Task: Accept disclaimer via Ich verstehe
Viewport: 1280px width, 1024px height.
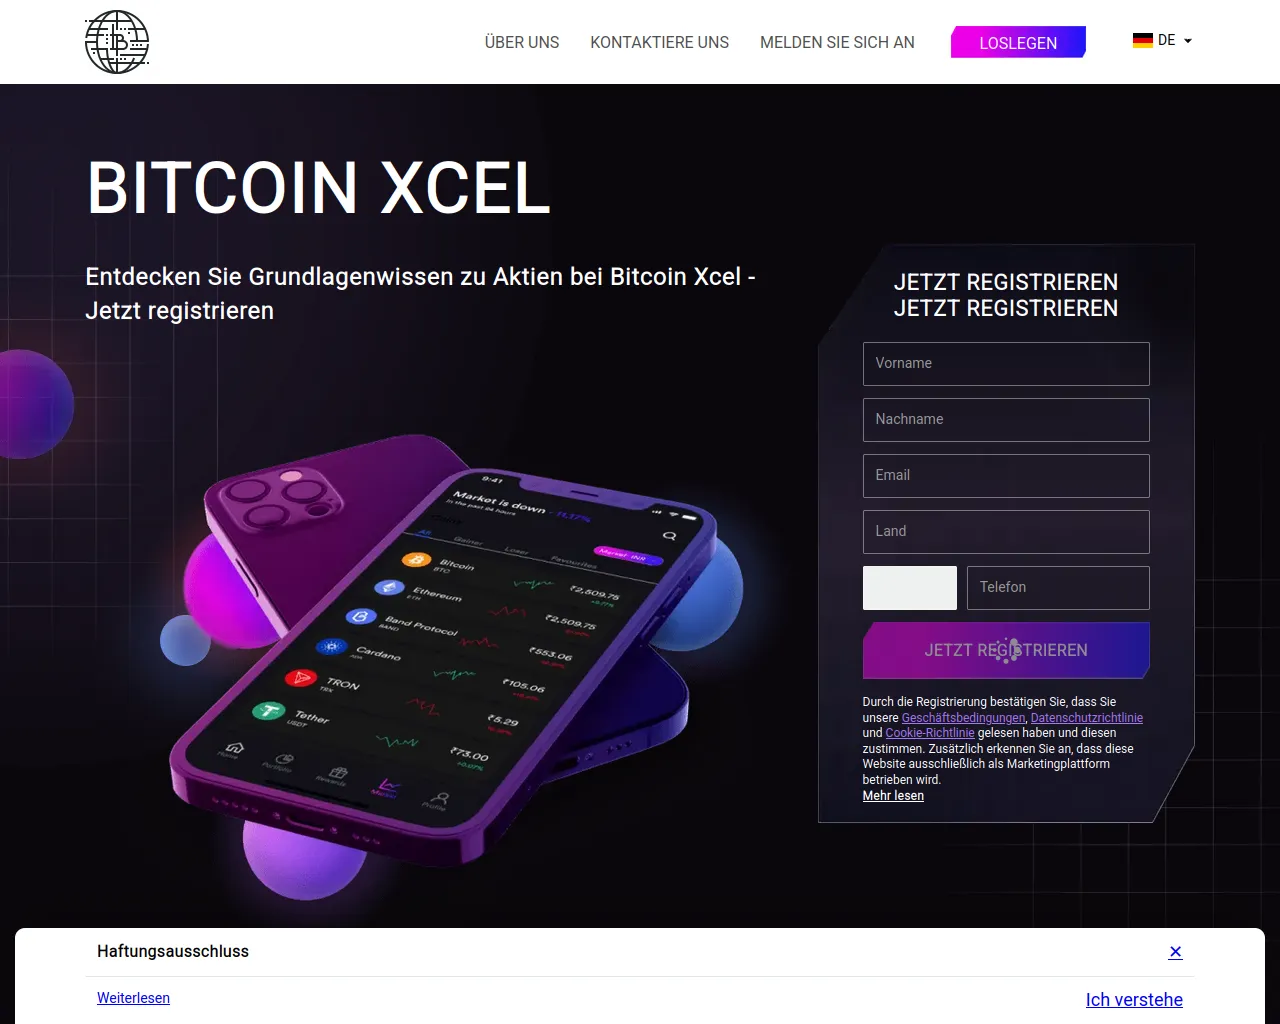Action: pyautogui.click(x=1134, y=1000)
